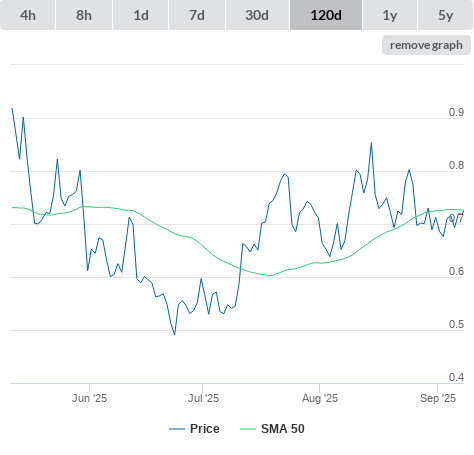Viewport: 474px width, 455px height.
Task: Select the 8h time range tab
Action: [84, 15]
